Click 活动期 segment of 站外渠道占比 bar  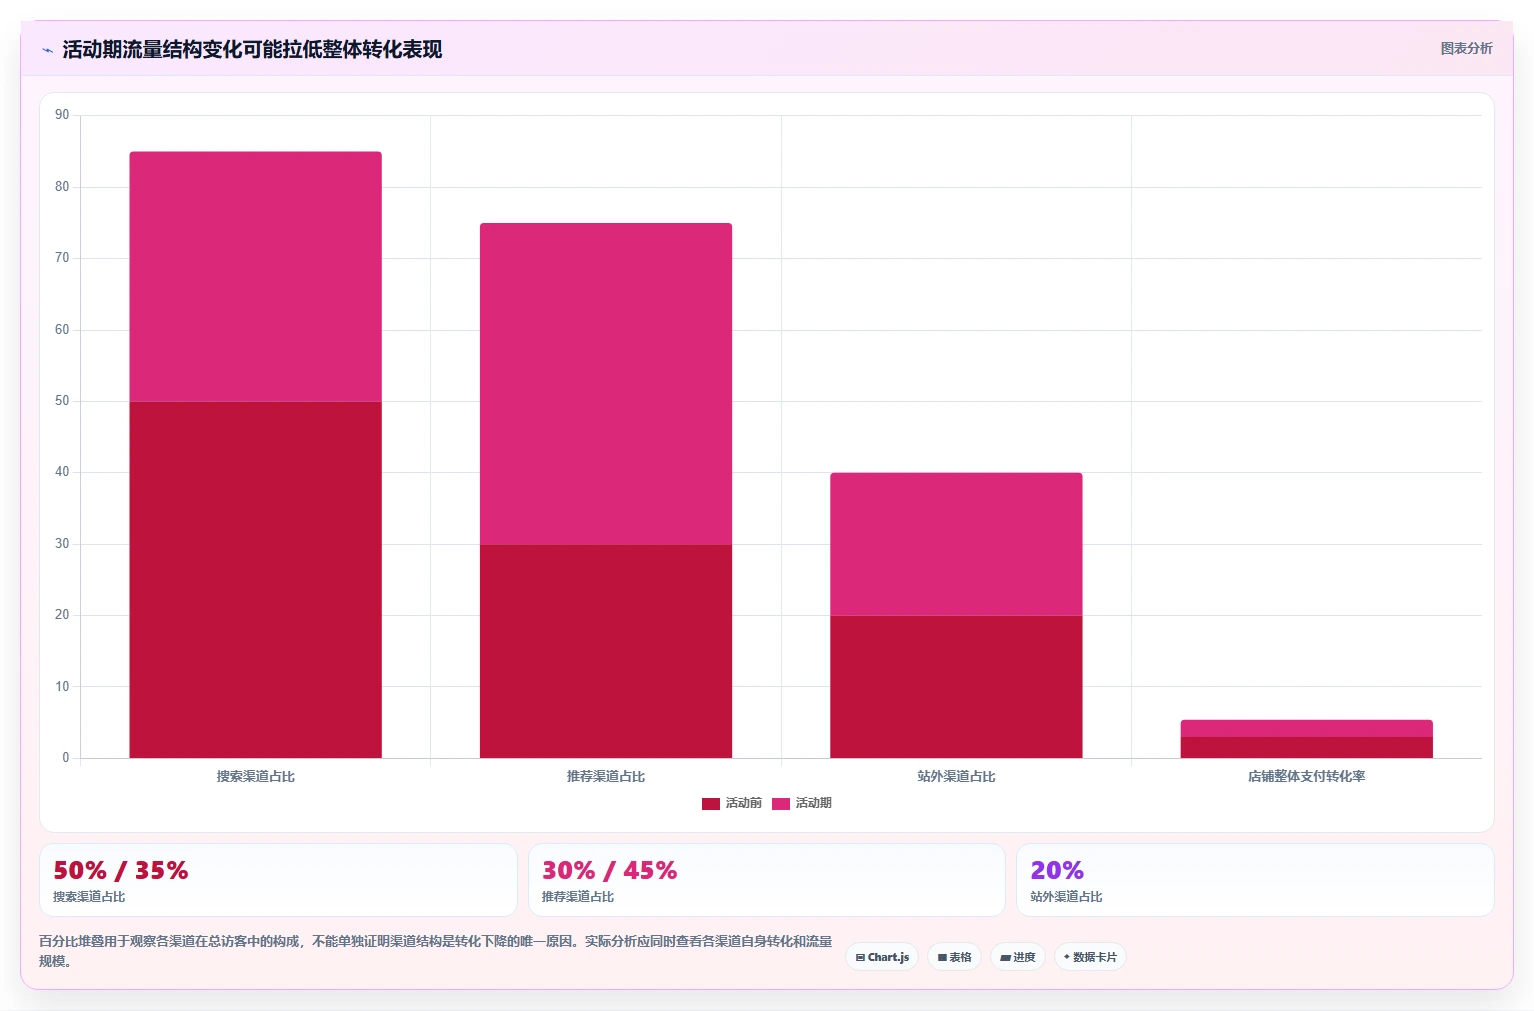[956, 544]
